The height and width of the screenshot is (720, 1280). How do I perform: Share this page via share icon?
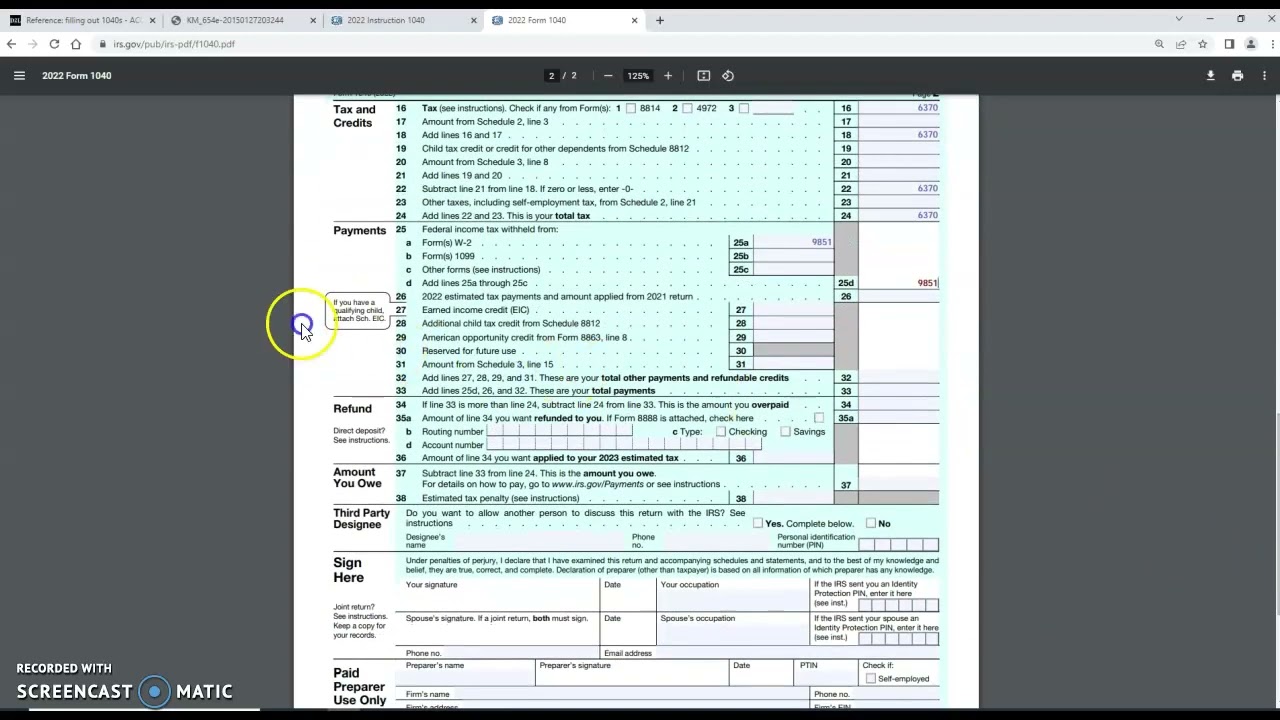pos(1181,44)
